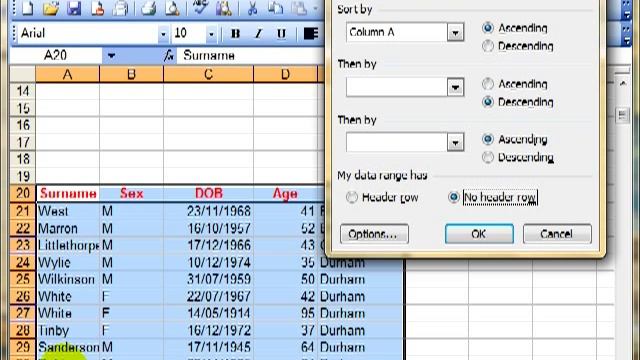The height and width of the screenshot is (360, 640).
Task: Open the Research tool icon
Action: click(x=223, y=8)
